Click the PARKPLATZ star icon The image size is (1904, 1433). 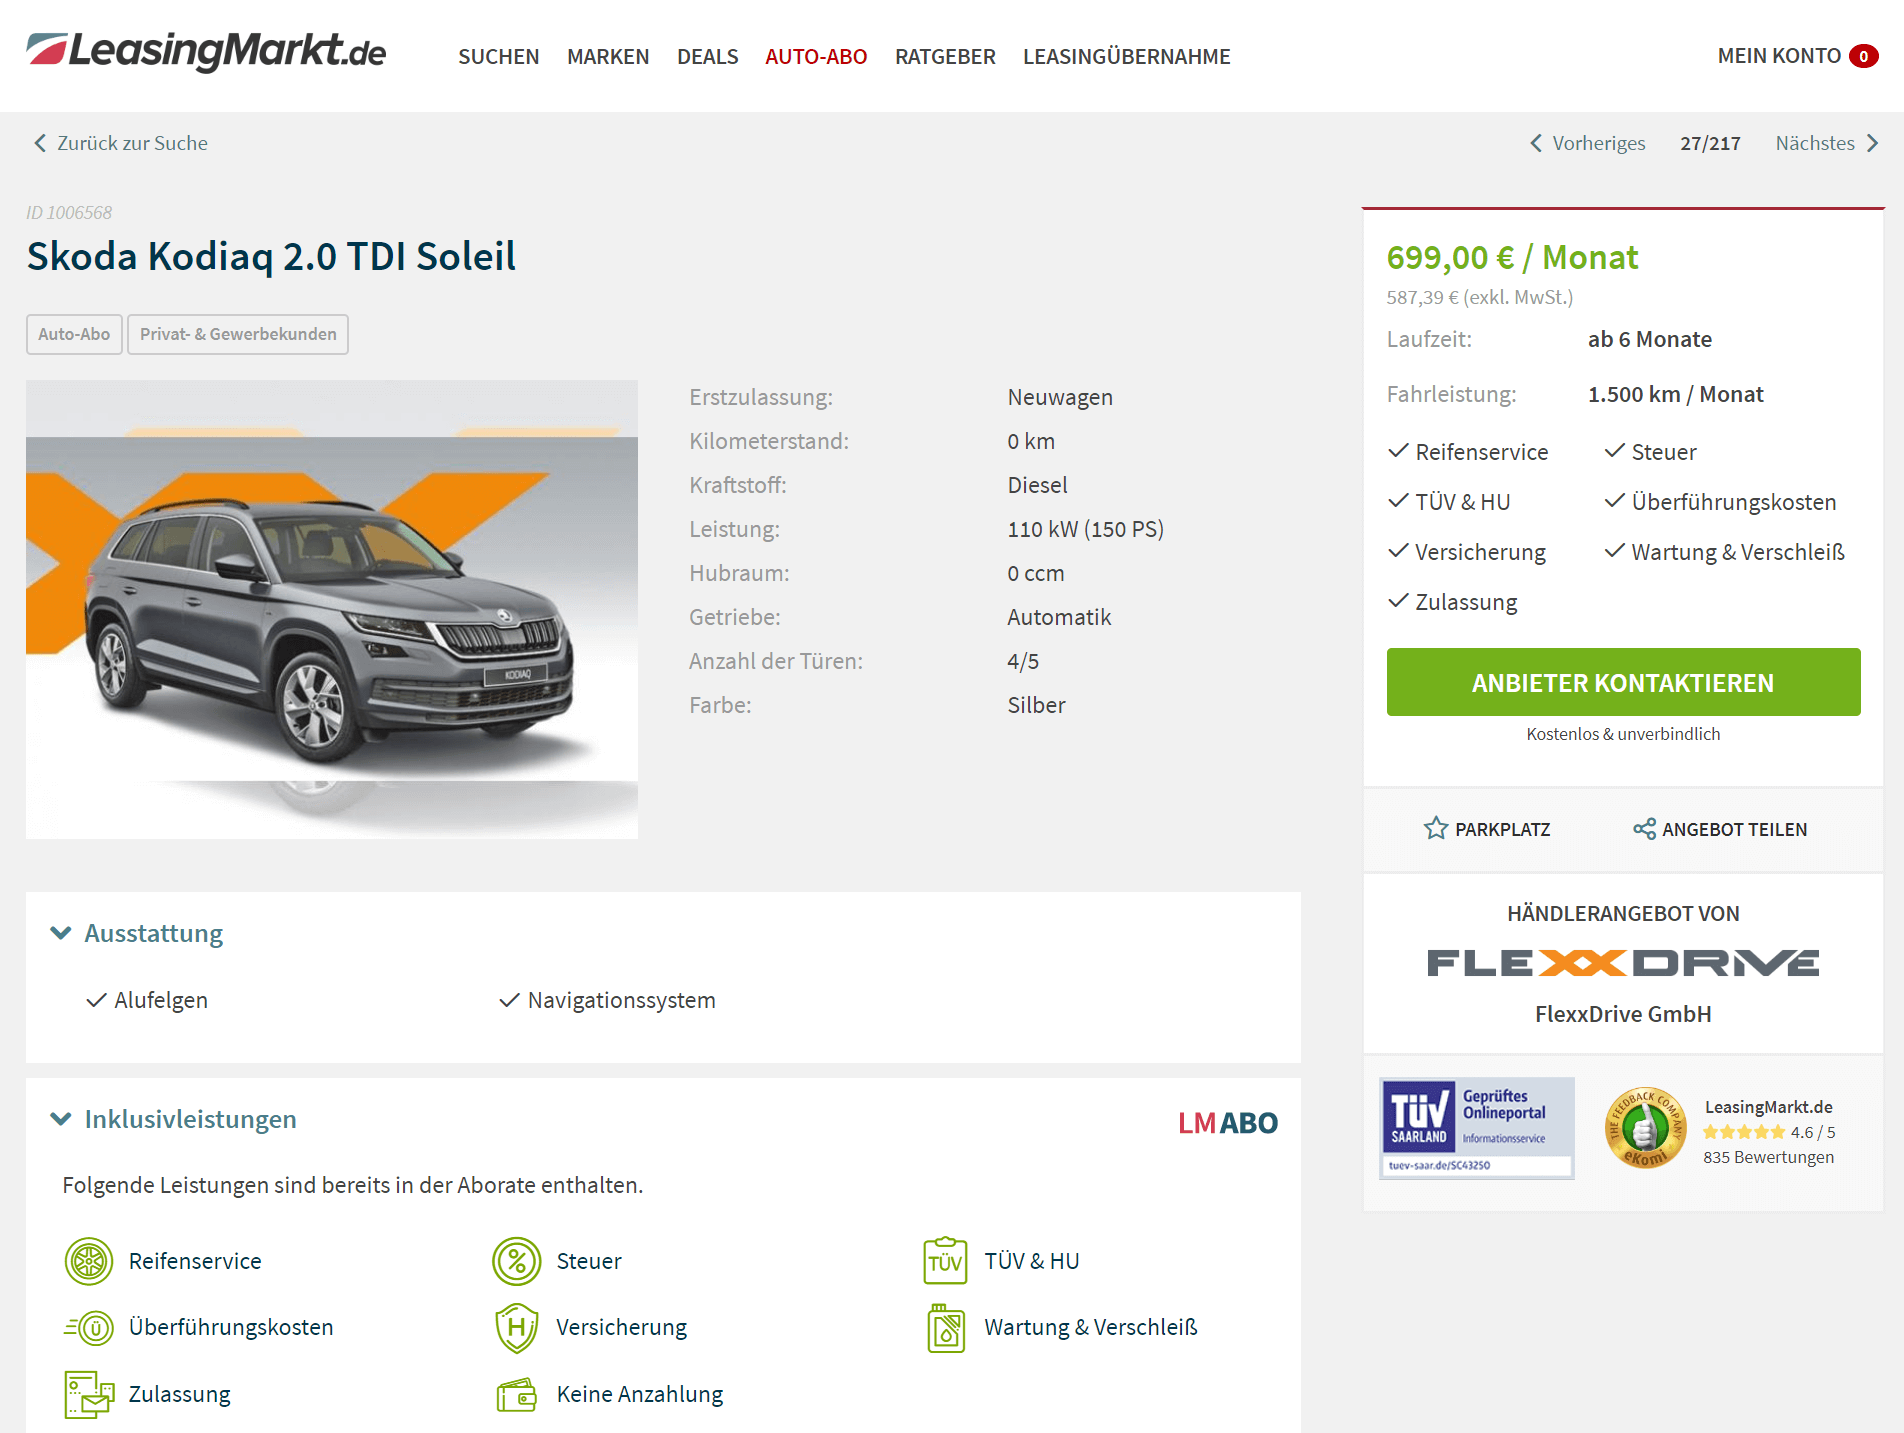point(1436,829)
